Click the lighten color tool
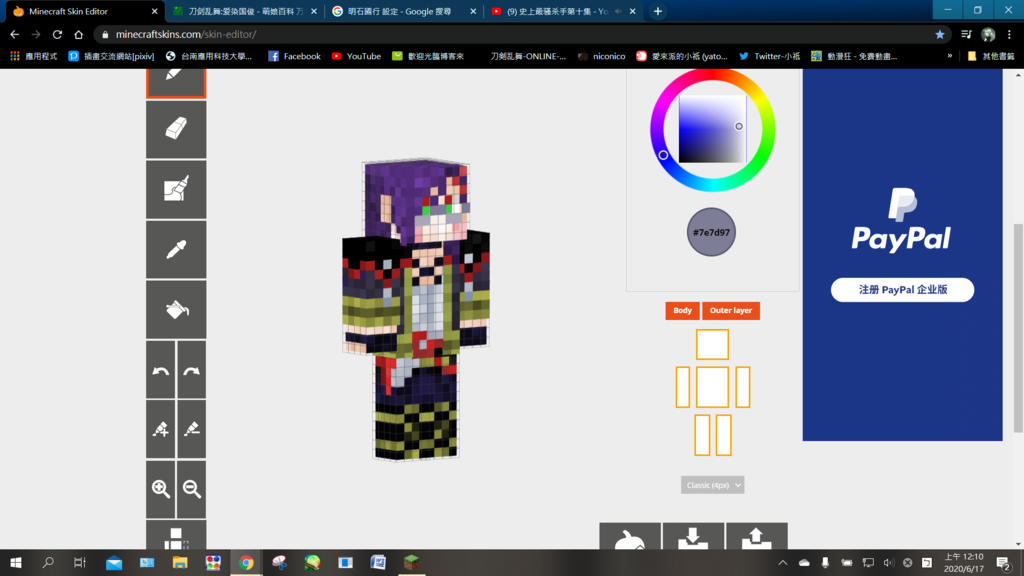This screenshot has width=1024, height=576. 161,429
